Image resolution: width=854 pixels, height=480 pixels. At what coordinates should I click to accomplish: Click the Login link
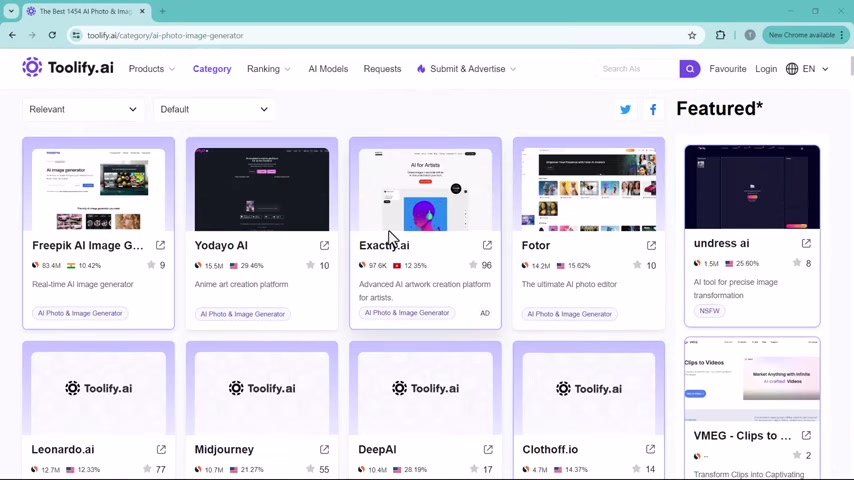click(x=766, y=69)
